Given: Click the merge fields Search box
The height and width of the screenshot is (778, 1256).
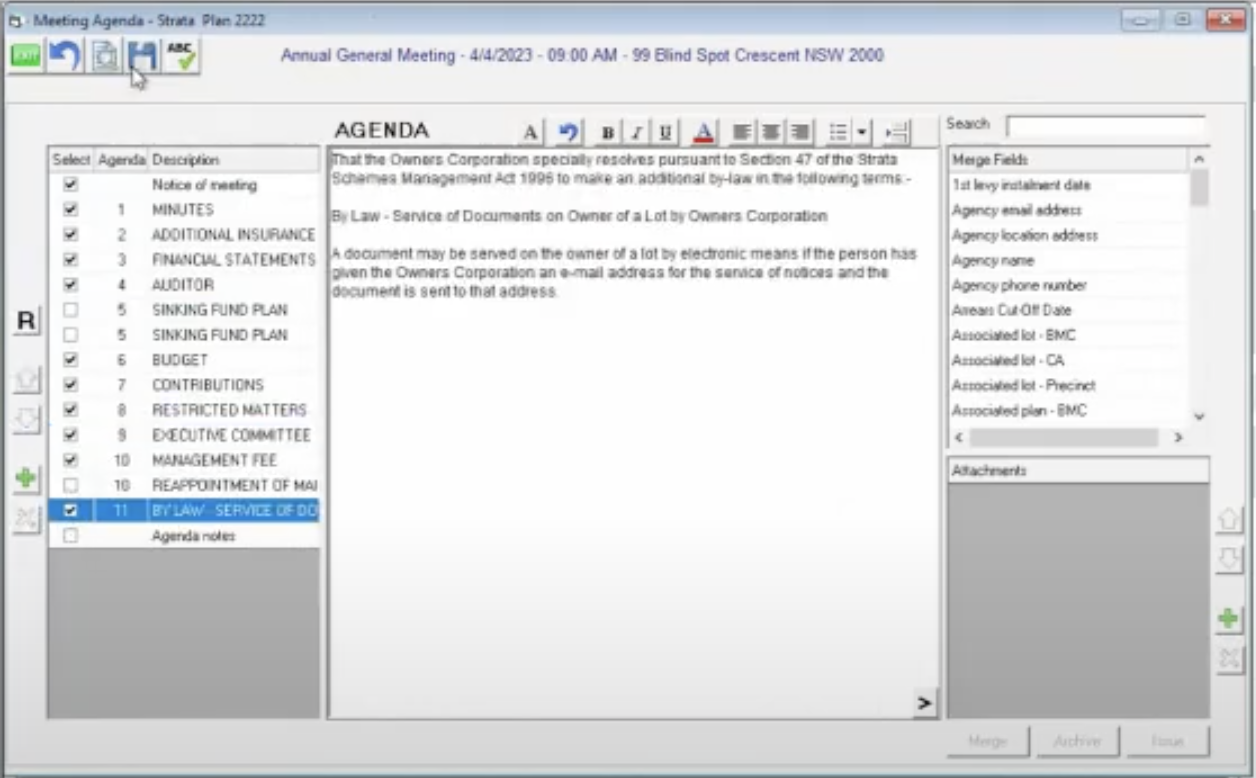Looking at the screenshot, I should [1105, 126].
